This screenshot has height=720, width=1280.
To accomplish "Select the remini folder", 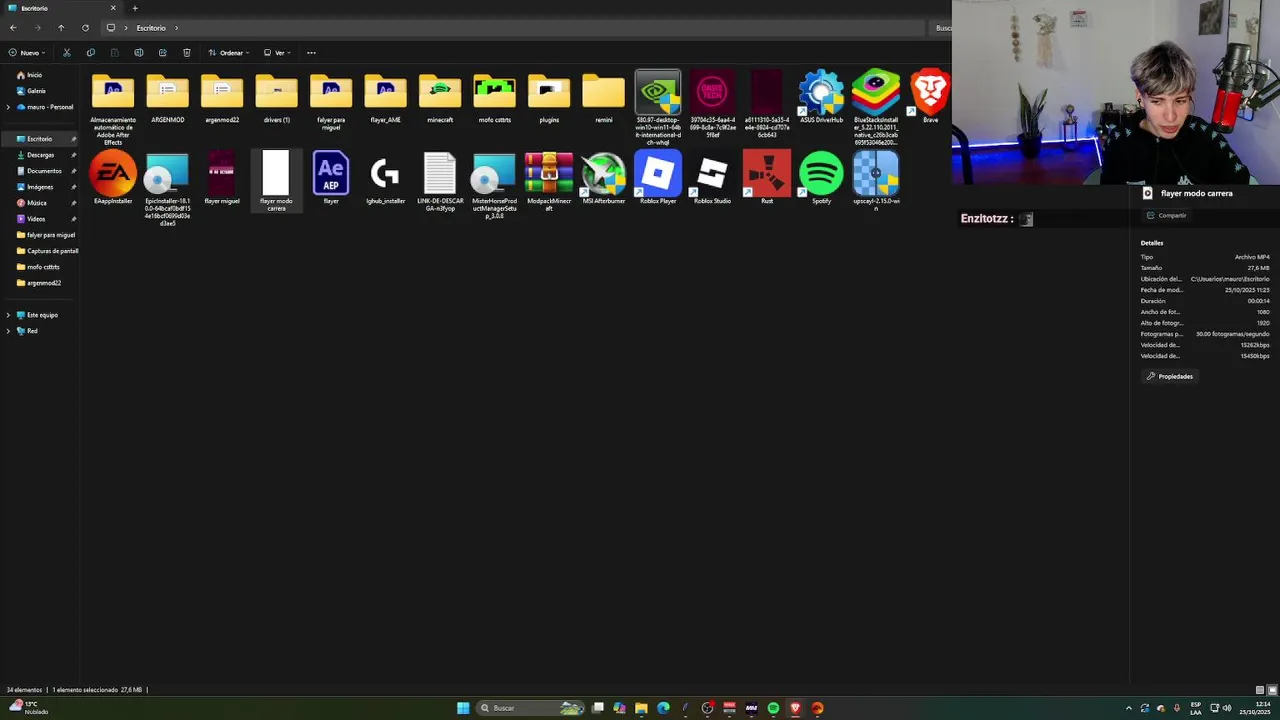I will tap(603, 97).
